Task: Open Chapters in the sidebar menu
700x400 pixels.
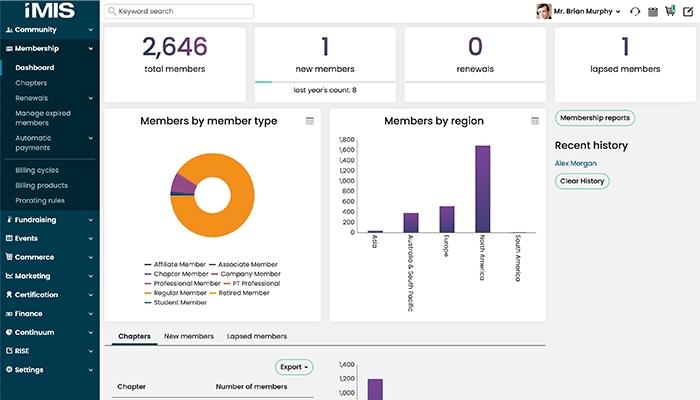Action: tap(31, 83)
